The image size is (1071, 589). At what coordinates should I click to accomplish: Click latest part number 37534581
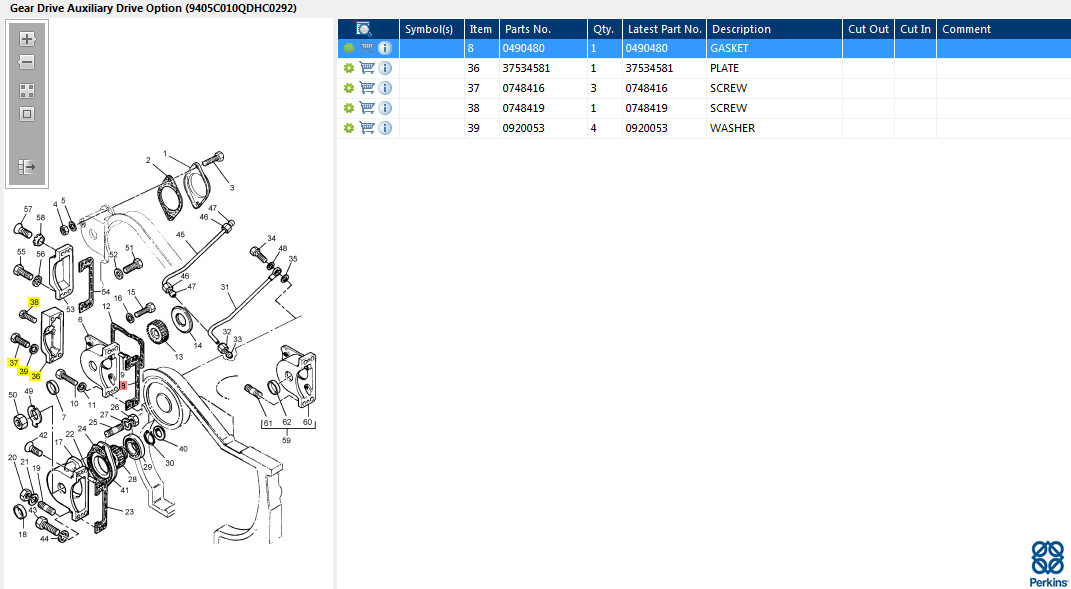(x=649, y=68)
